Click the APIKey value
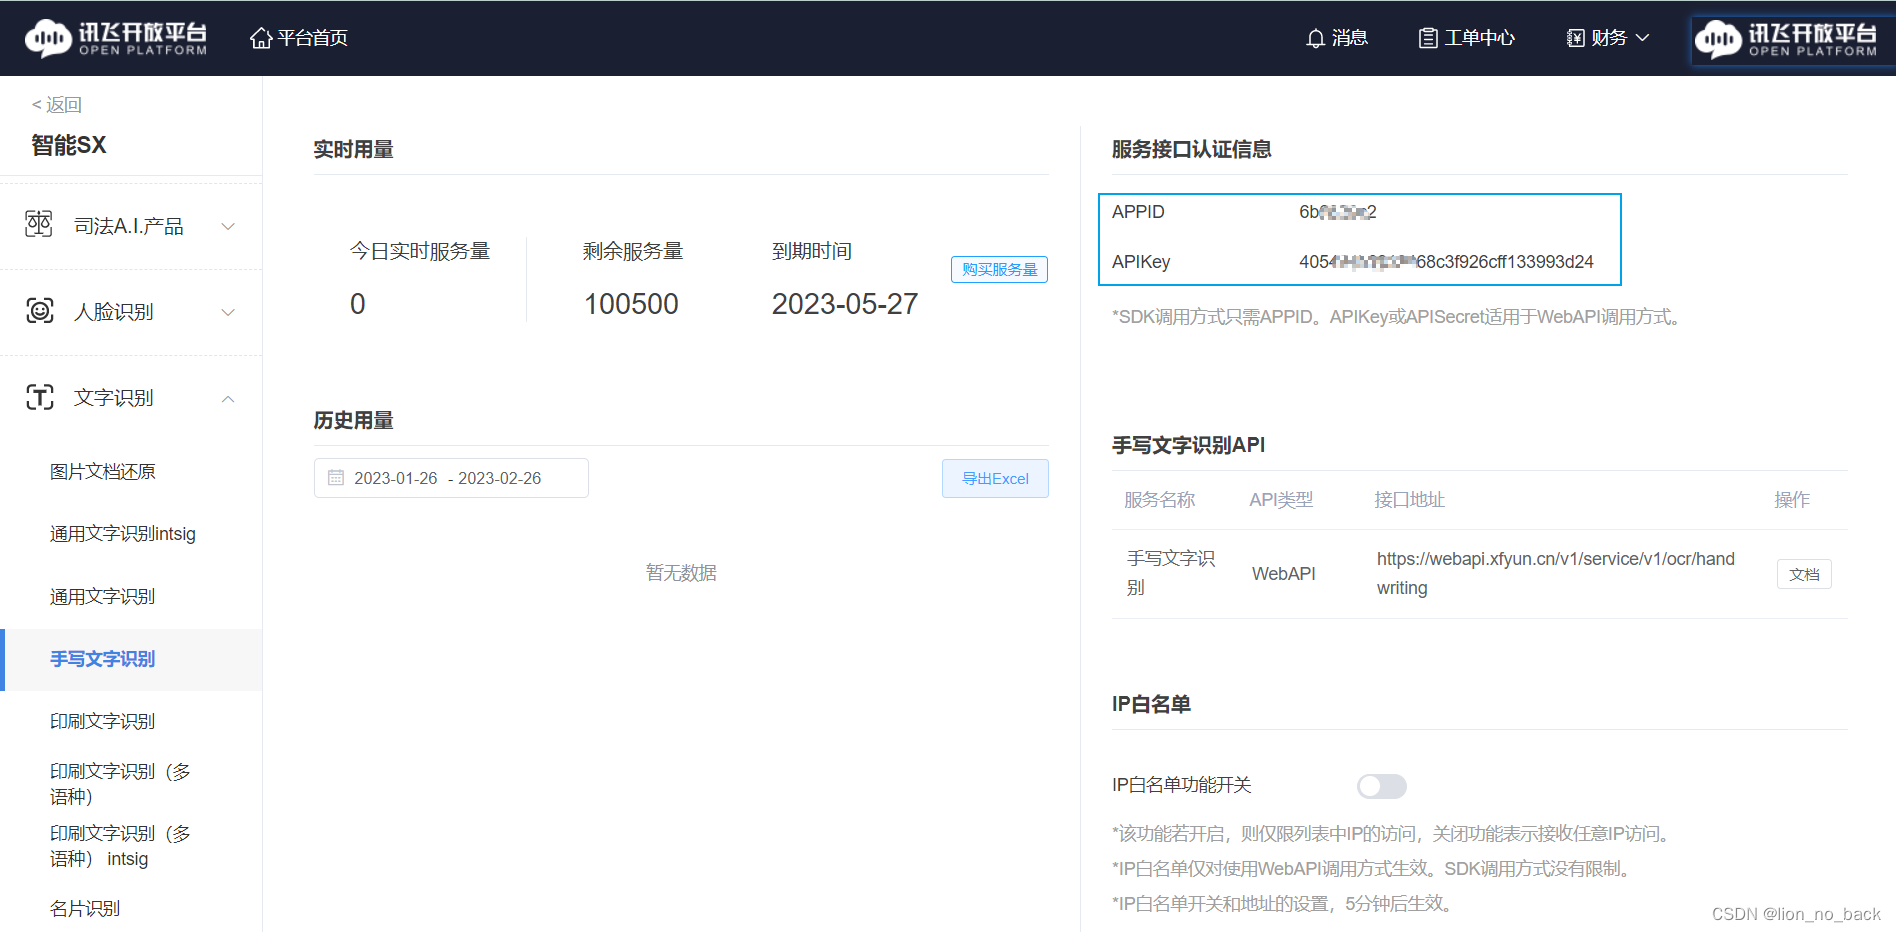Image resolution: width=1896 pixels, height=932 pixels. 1446,262
